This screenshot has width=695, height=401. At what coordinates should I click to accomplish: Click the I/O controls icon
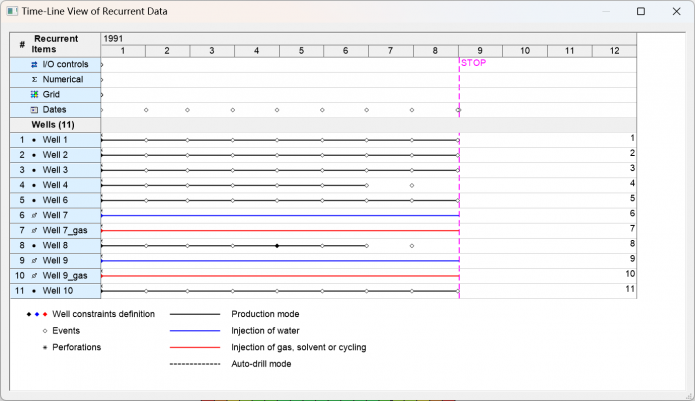coord(34,64)
